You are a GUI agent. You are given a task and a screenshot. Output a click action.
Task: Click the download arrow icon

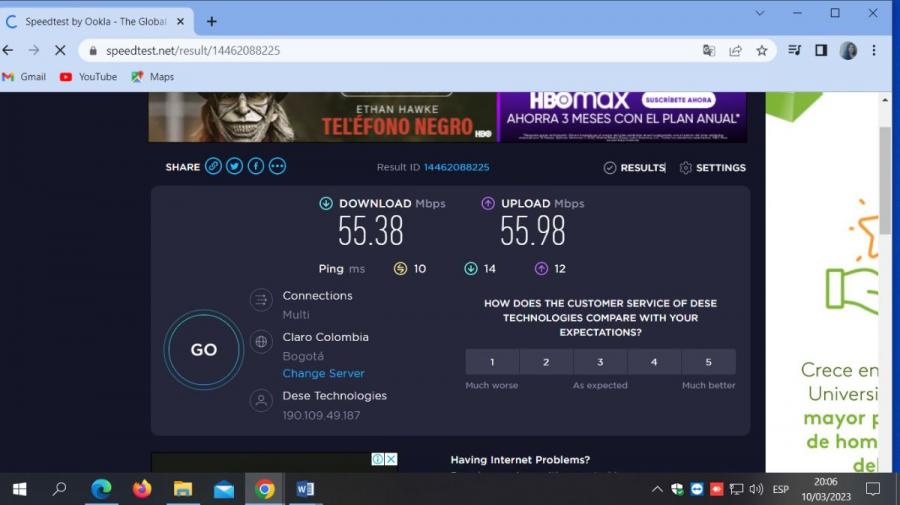[325, 203]
